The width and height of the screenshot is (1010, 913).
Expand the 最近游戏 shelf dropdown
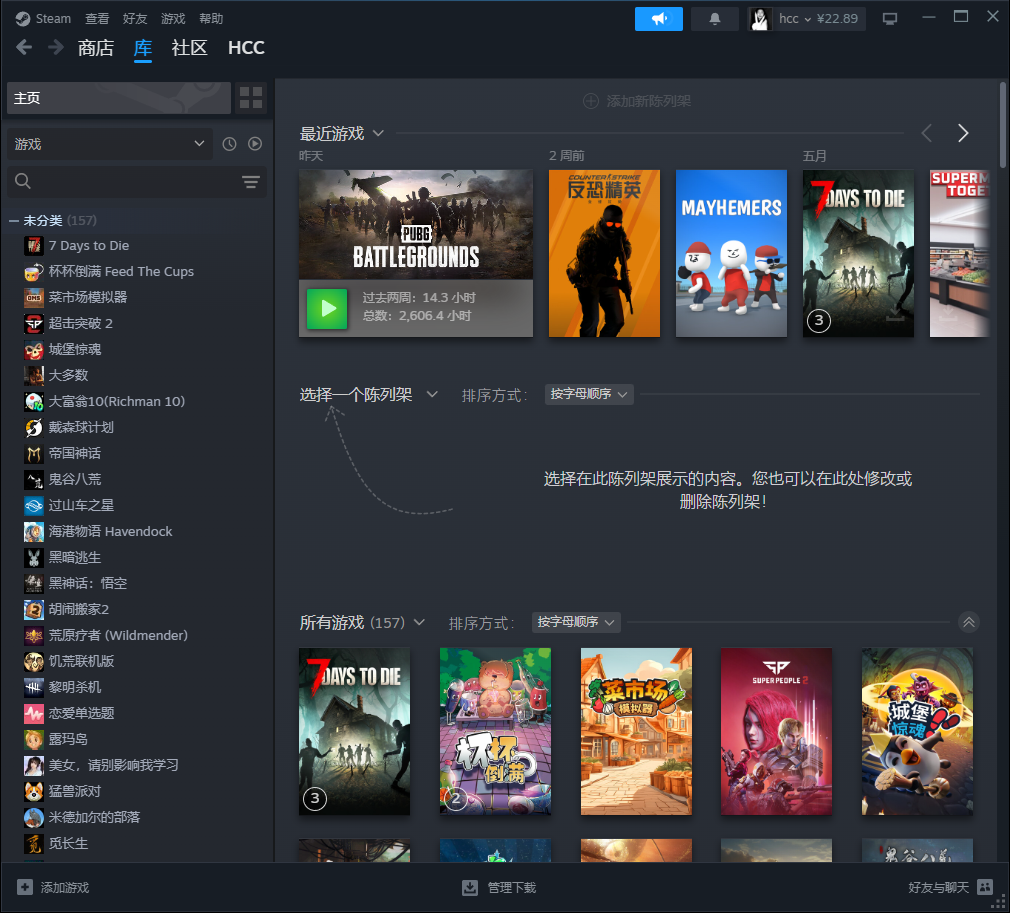click(378, 133)
